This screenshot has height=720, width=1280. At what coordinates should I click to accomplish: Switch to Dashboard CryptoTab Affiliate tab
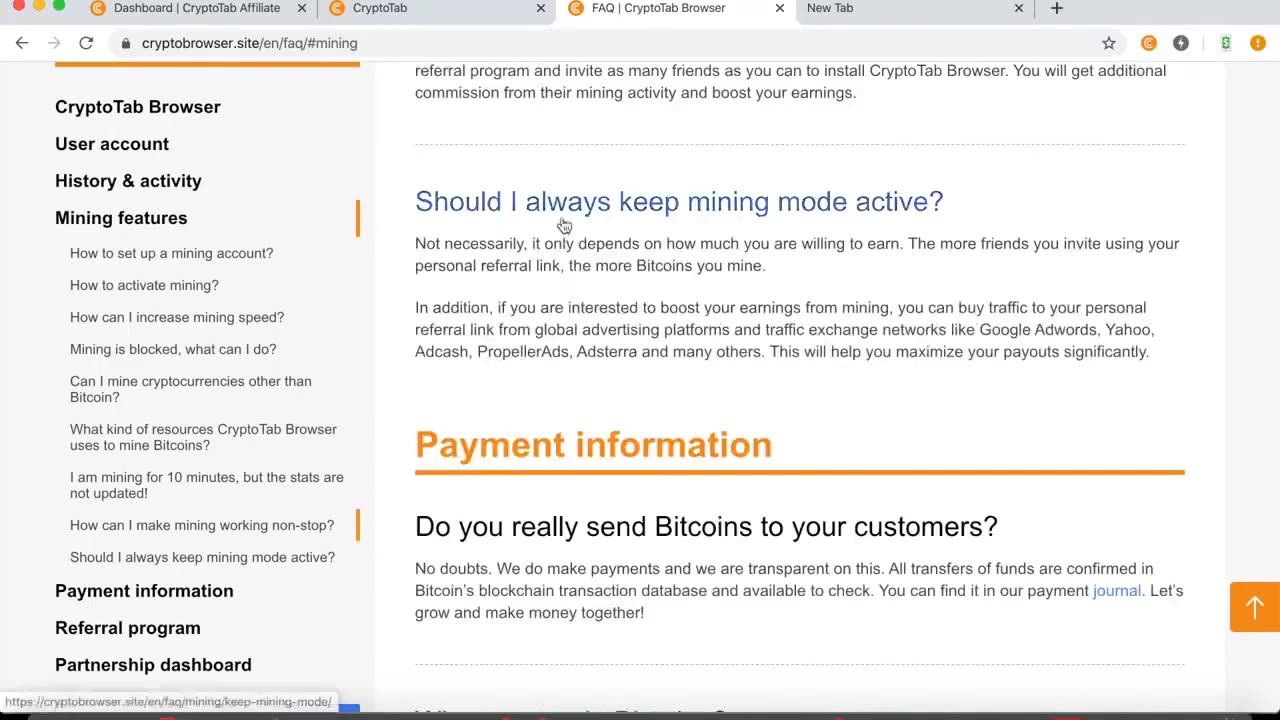click(196, 8)
